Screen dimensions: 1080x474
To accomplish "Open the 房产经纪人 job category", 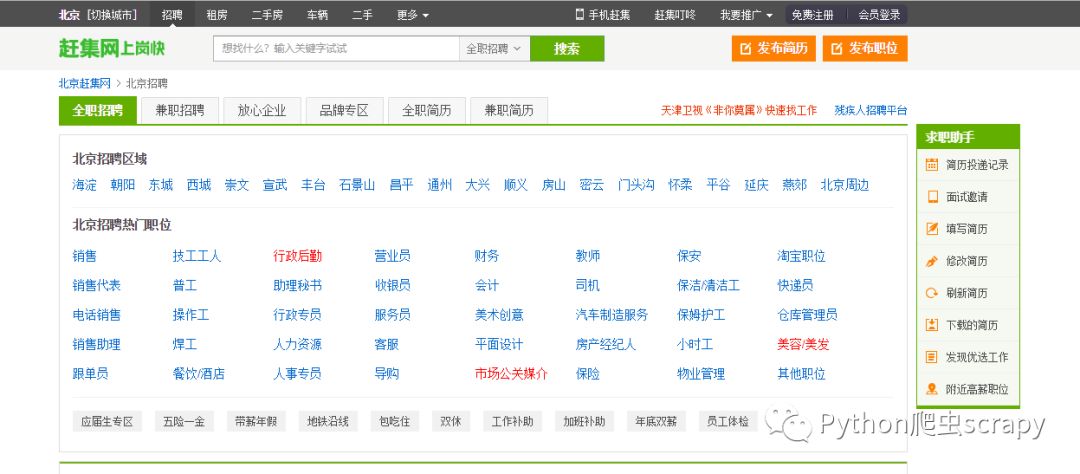I will [x=606, y=344].
